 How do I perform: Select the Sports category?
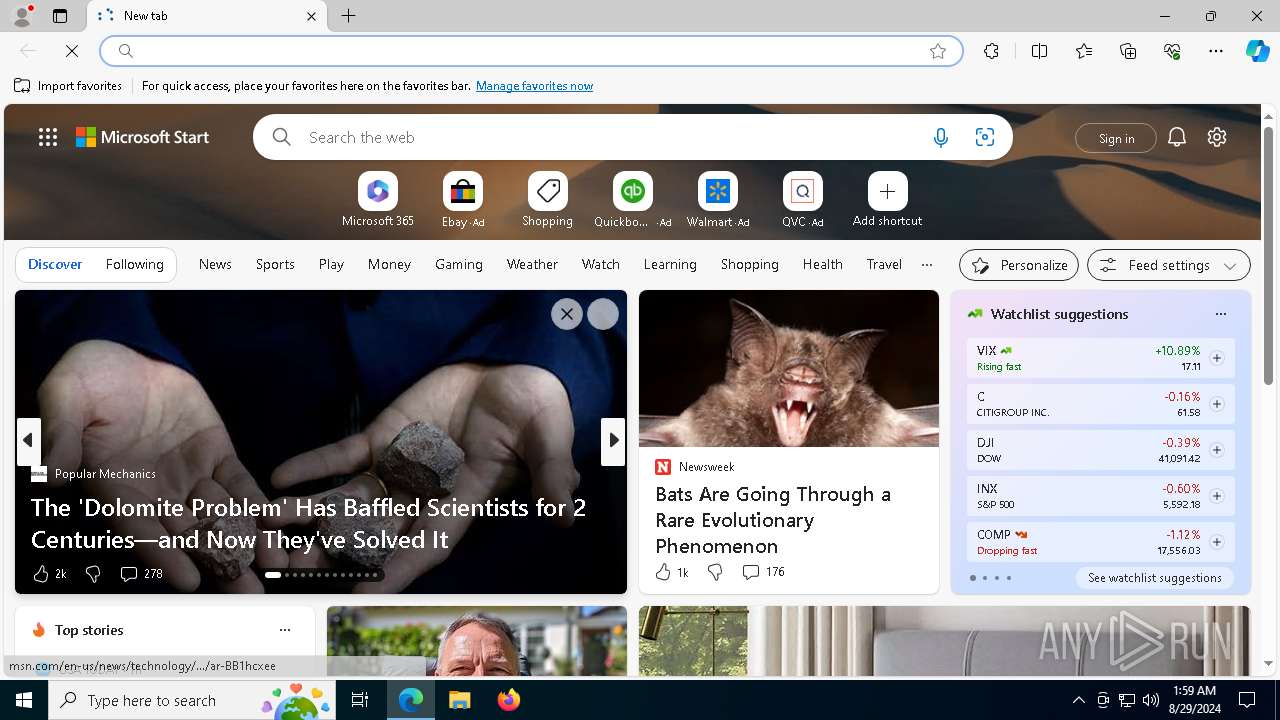[275, 264]
